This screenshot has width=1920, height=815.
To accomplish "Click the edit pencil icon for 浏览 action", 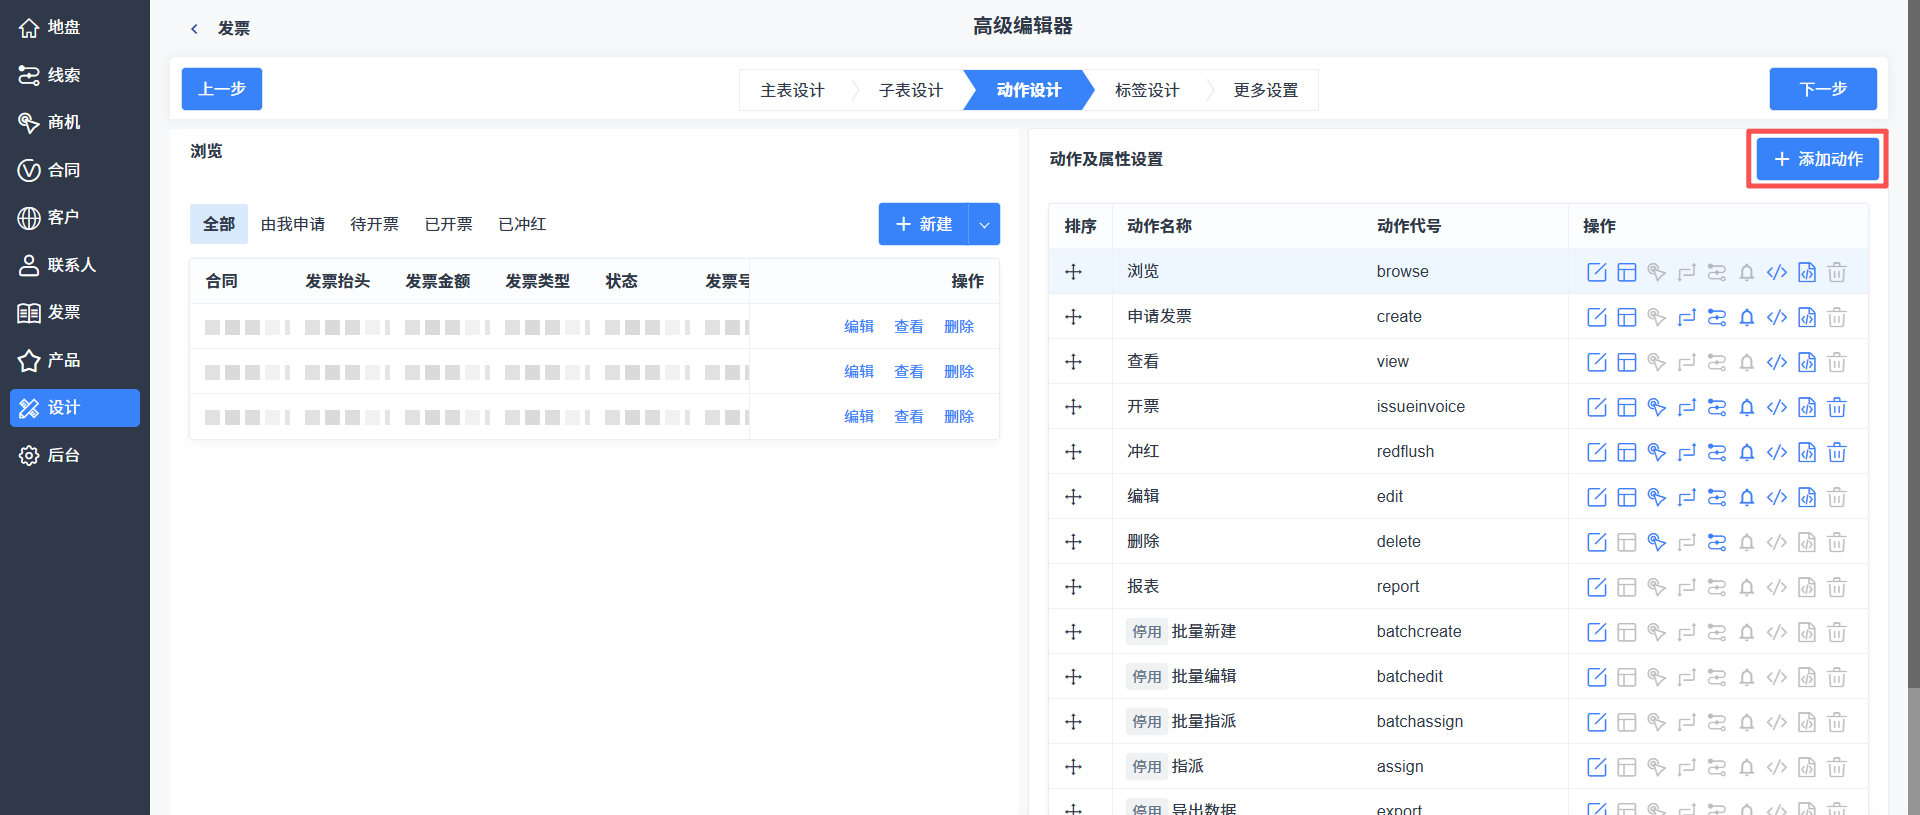I will click(x=1596, y=272).
